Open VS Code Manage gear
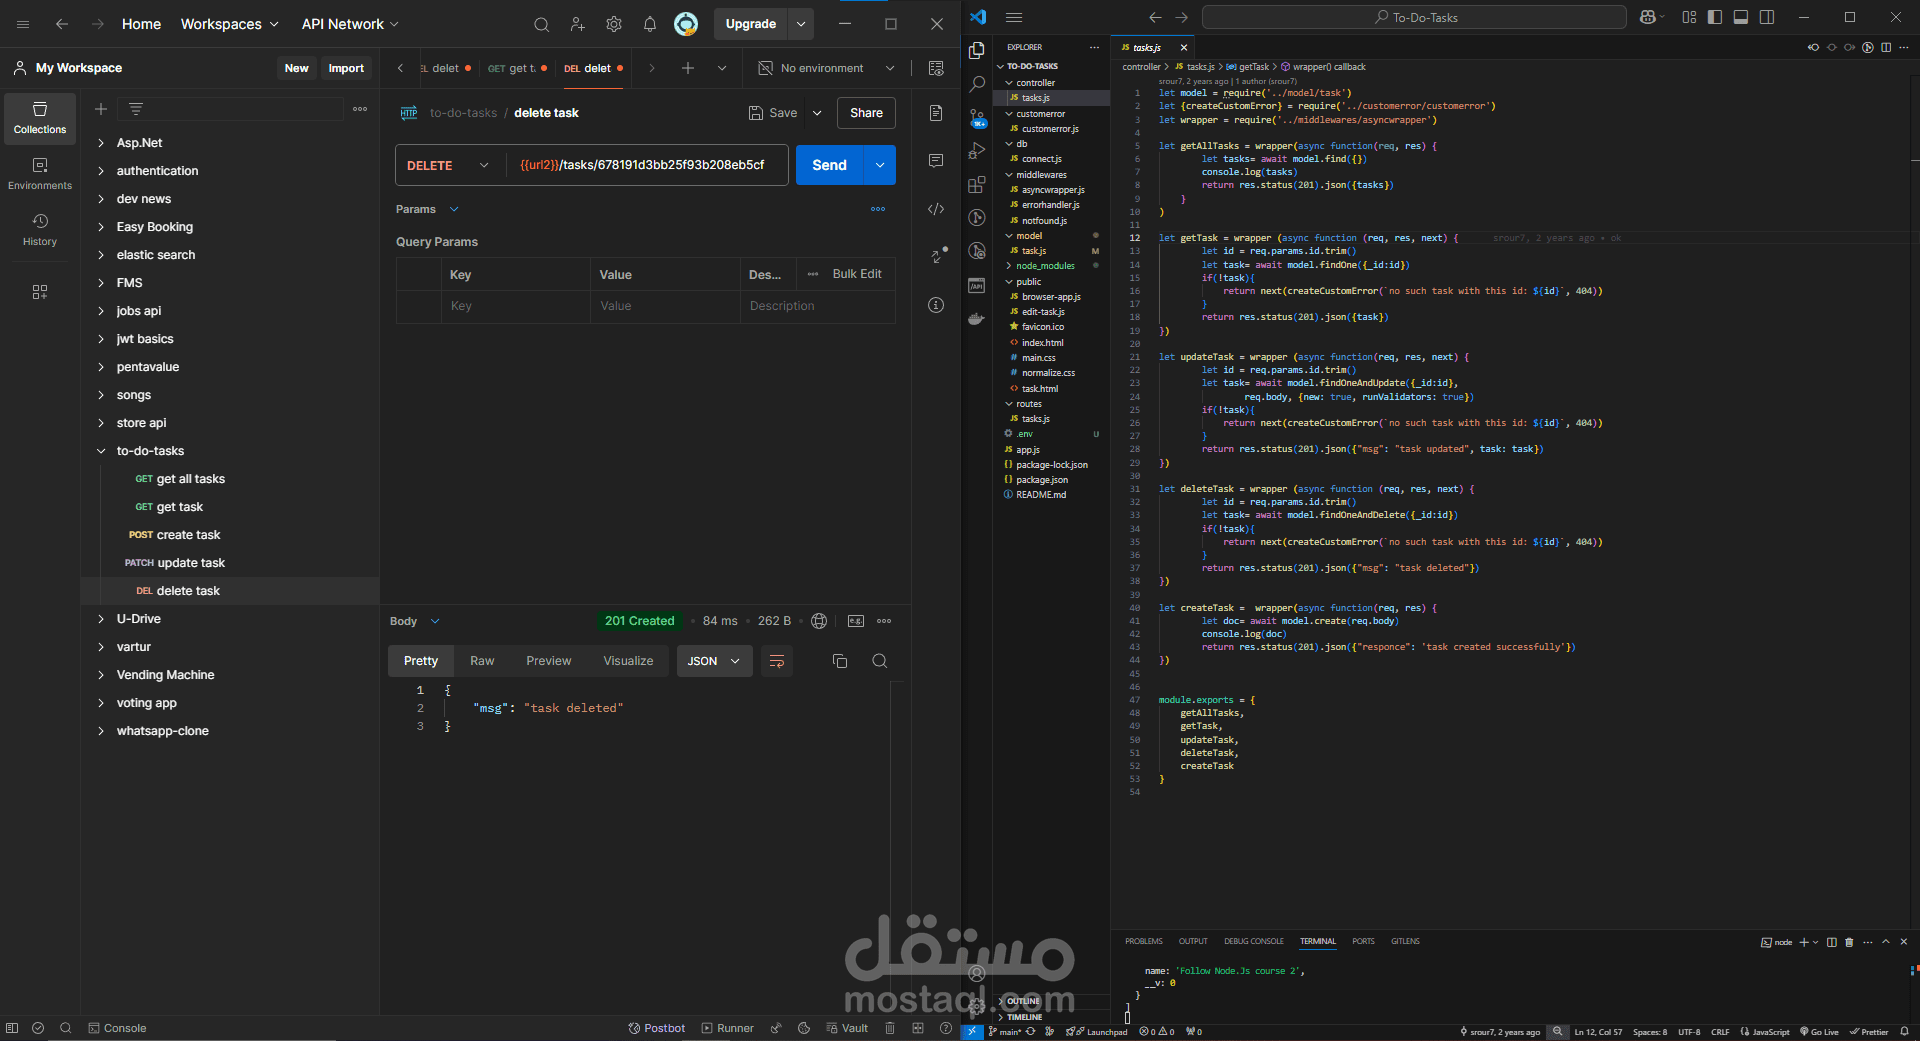 tap(977, 1007)
